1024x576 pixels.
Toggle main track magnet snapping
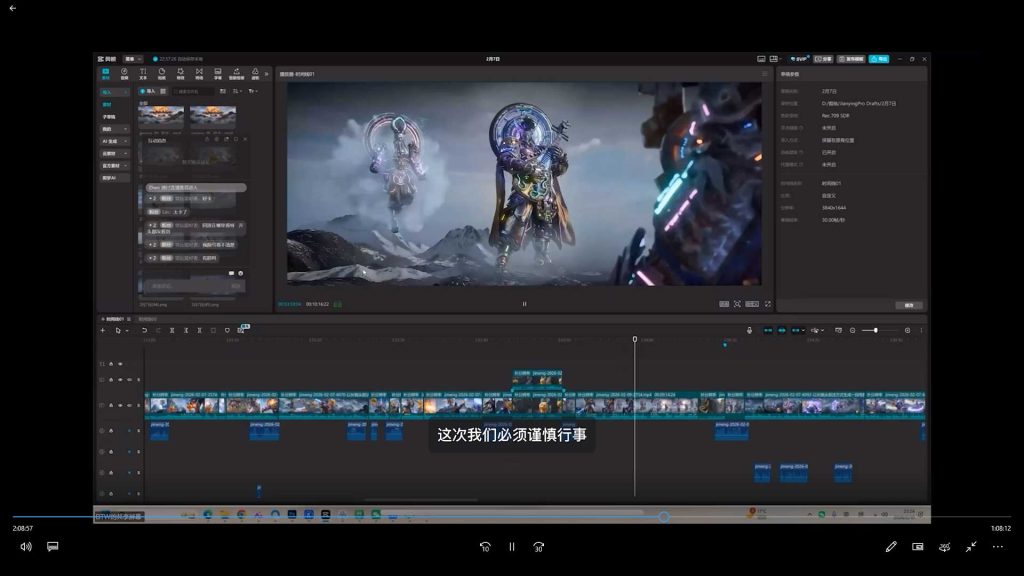click(768, 330)
